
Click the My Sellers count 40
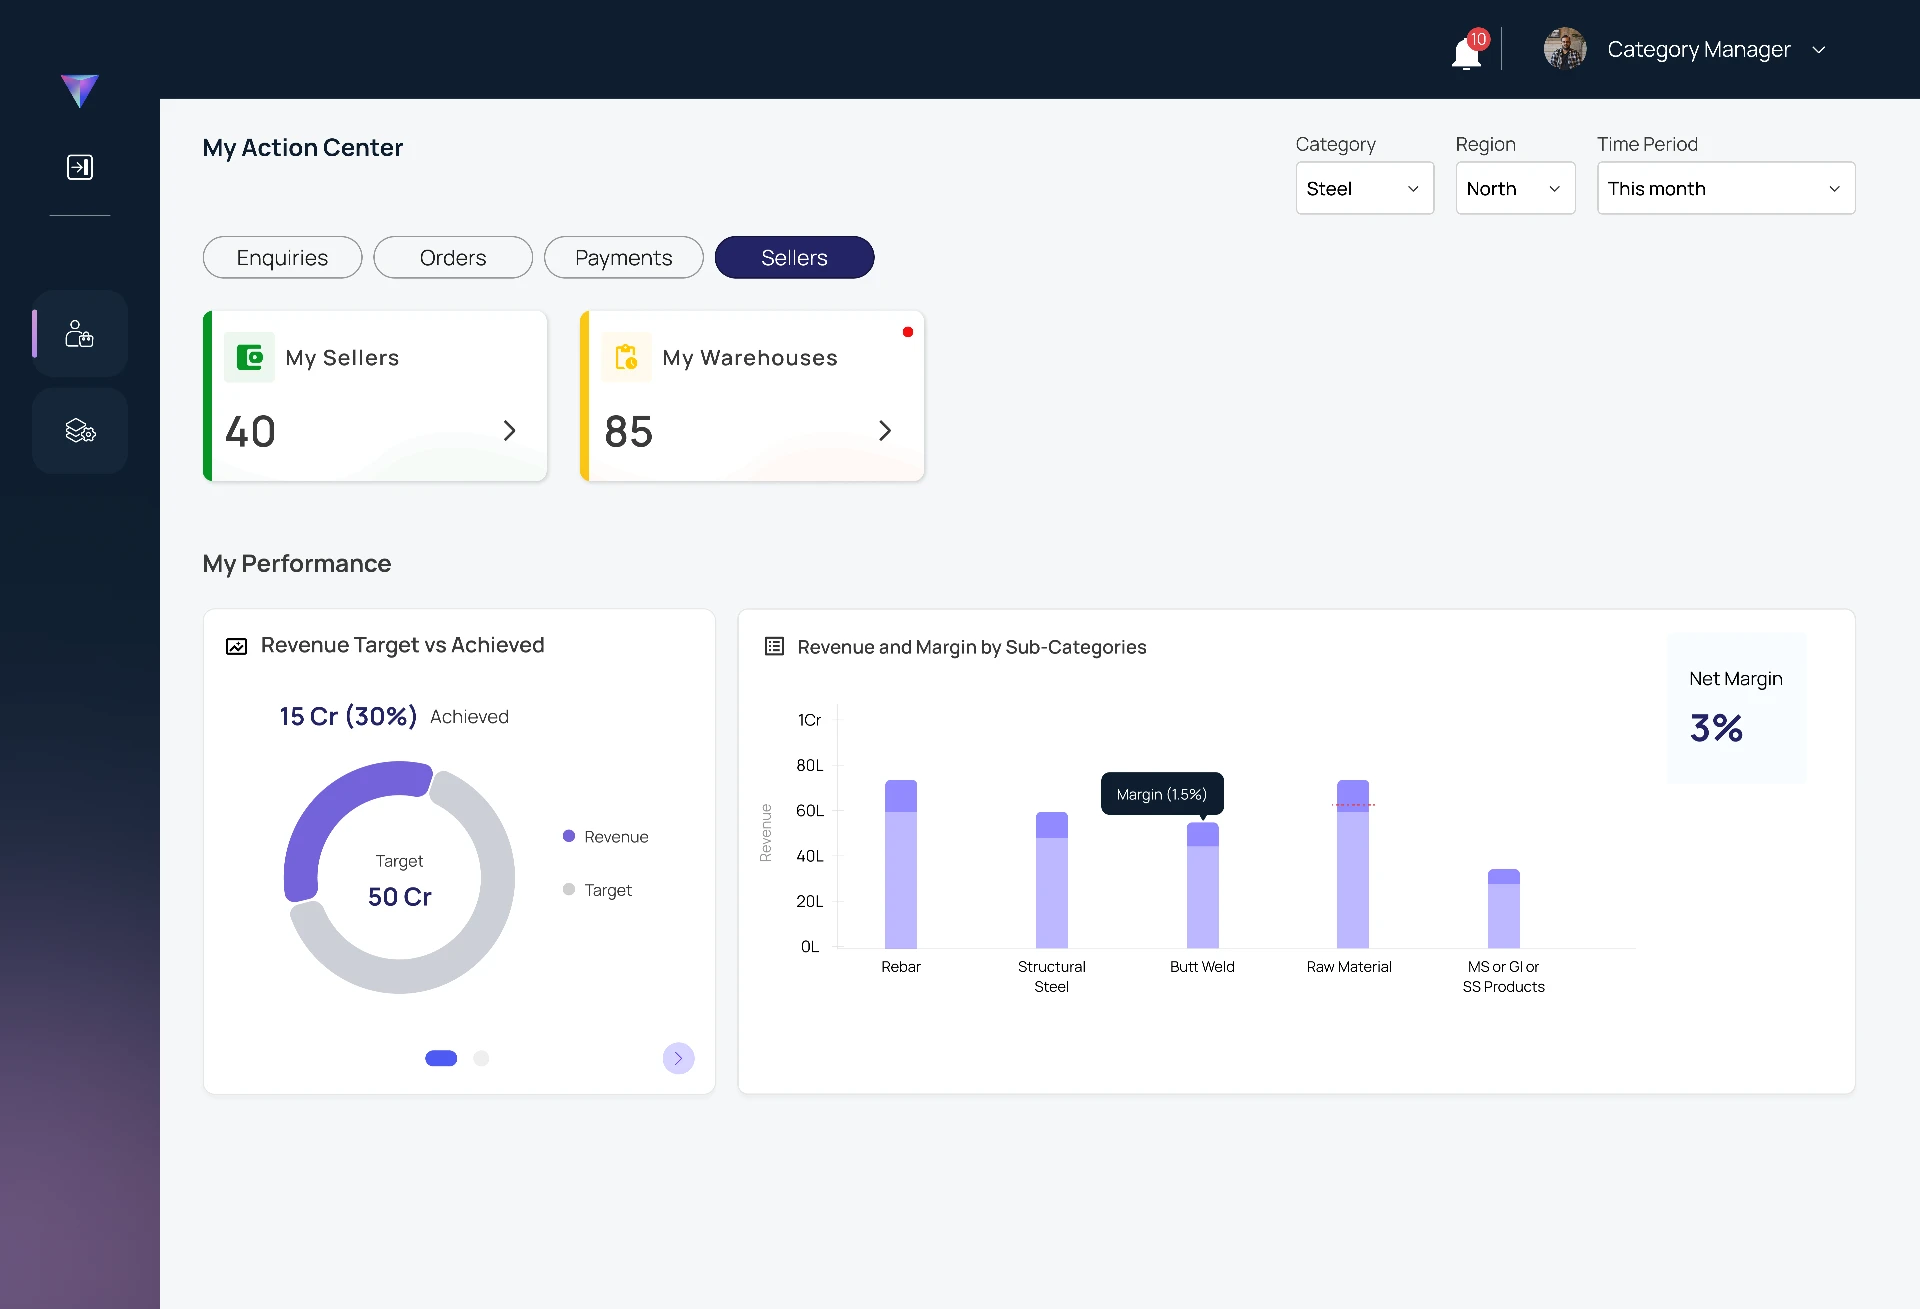(x=250, y=432)
